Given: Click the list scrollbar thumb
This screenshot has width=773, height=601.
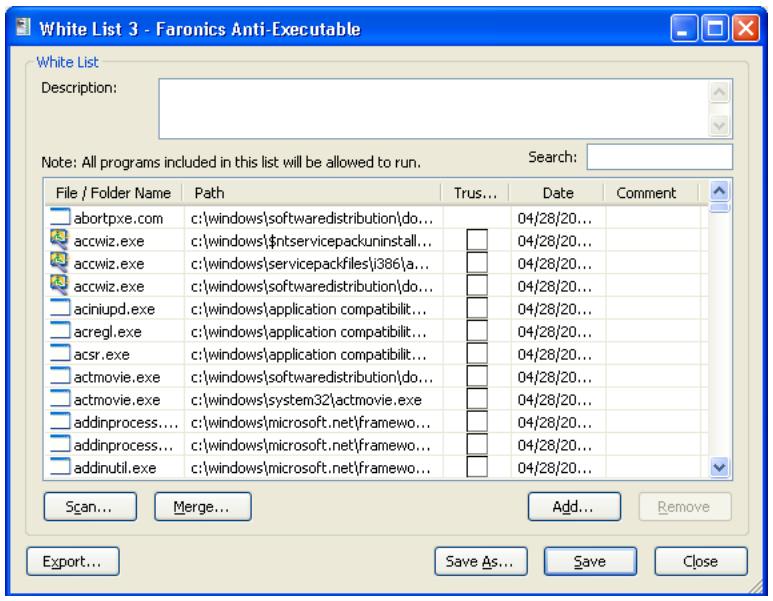Looking at the screenshot, I should click(x=719, y=207).
